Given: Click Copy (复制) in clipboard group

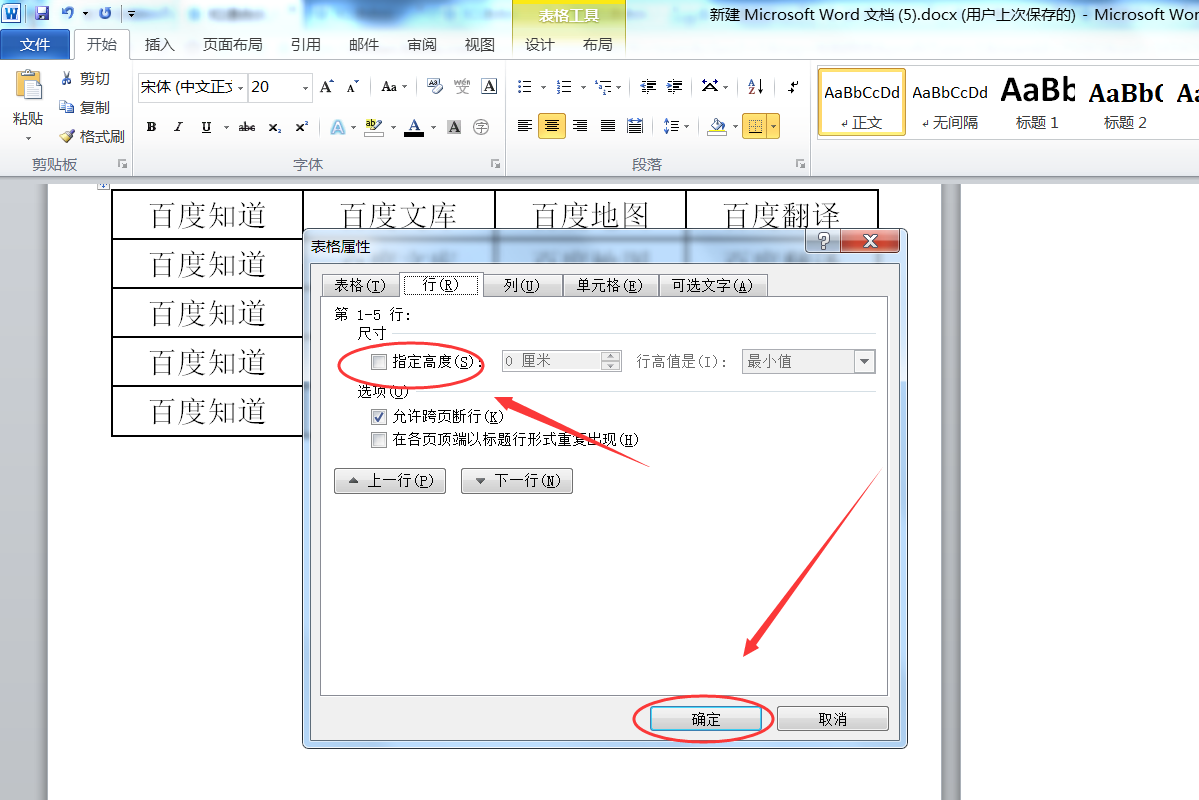Looking at the screenshot, I should (x=85, y=108).
